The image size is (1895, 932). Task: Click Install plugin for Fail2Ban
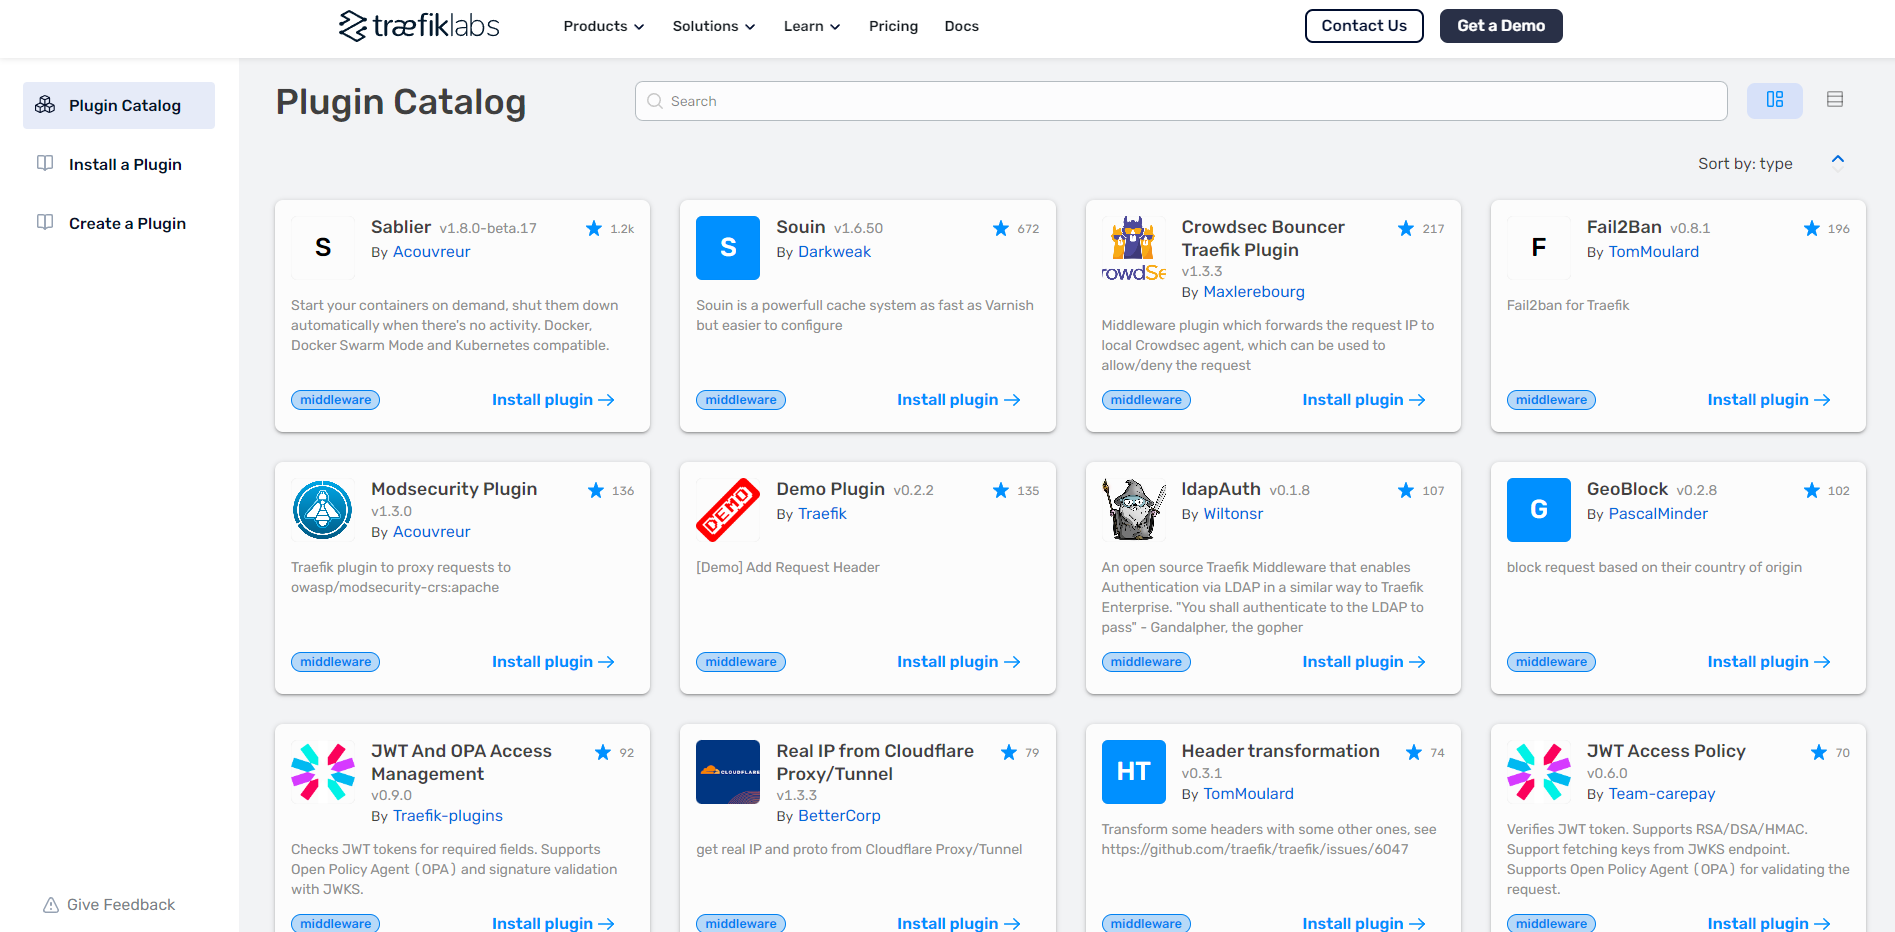(1769, 400)
